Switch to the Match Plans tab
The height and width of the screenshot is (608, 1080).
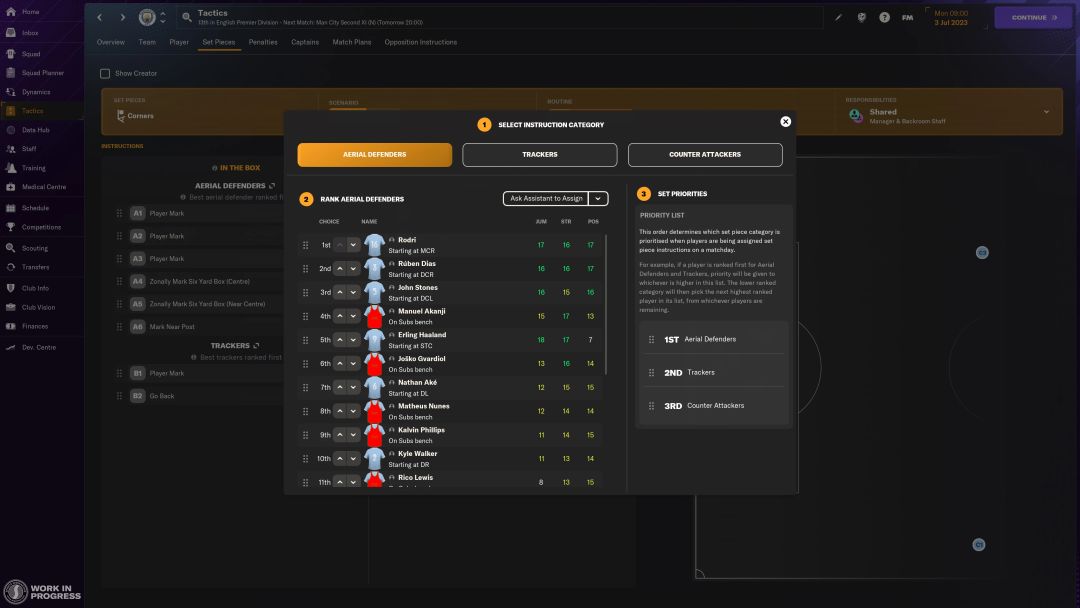351,42
